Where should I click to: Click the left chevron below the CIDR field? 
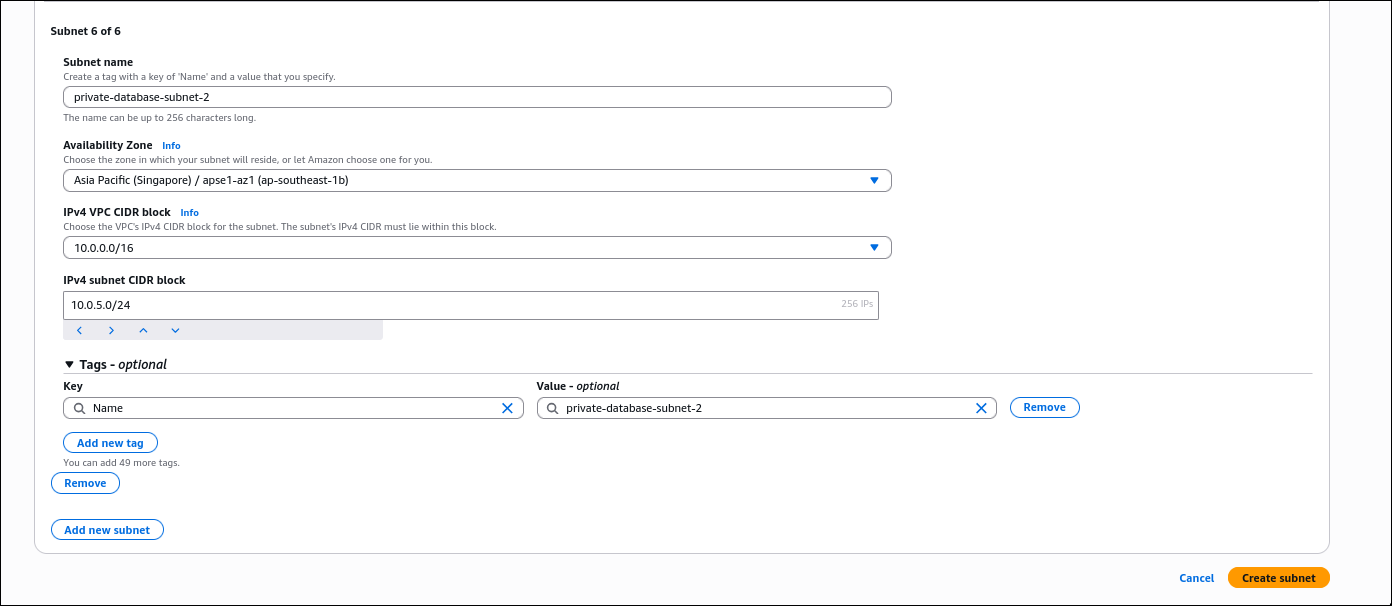pos(79,329)
